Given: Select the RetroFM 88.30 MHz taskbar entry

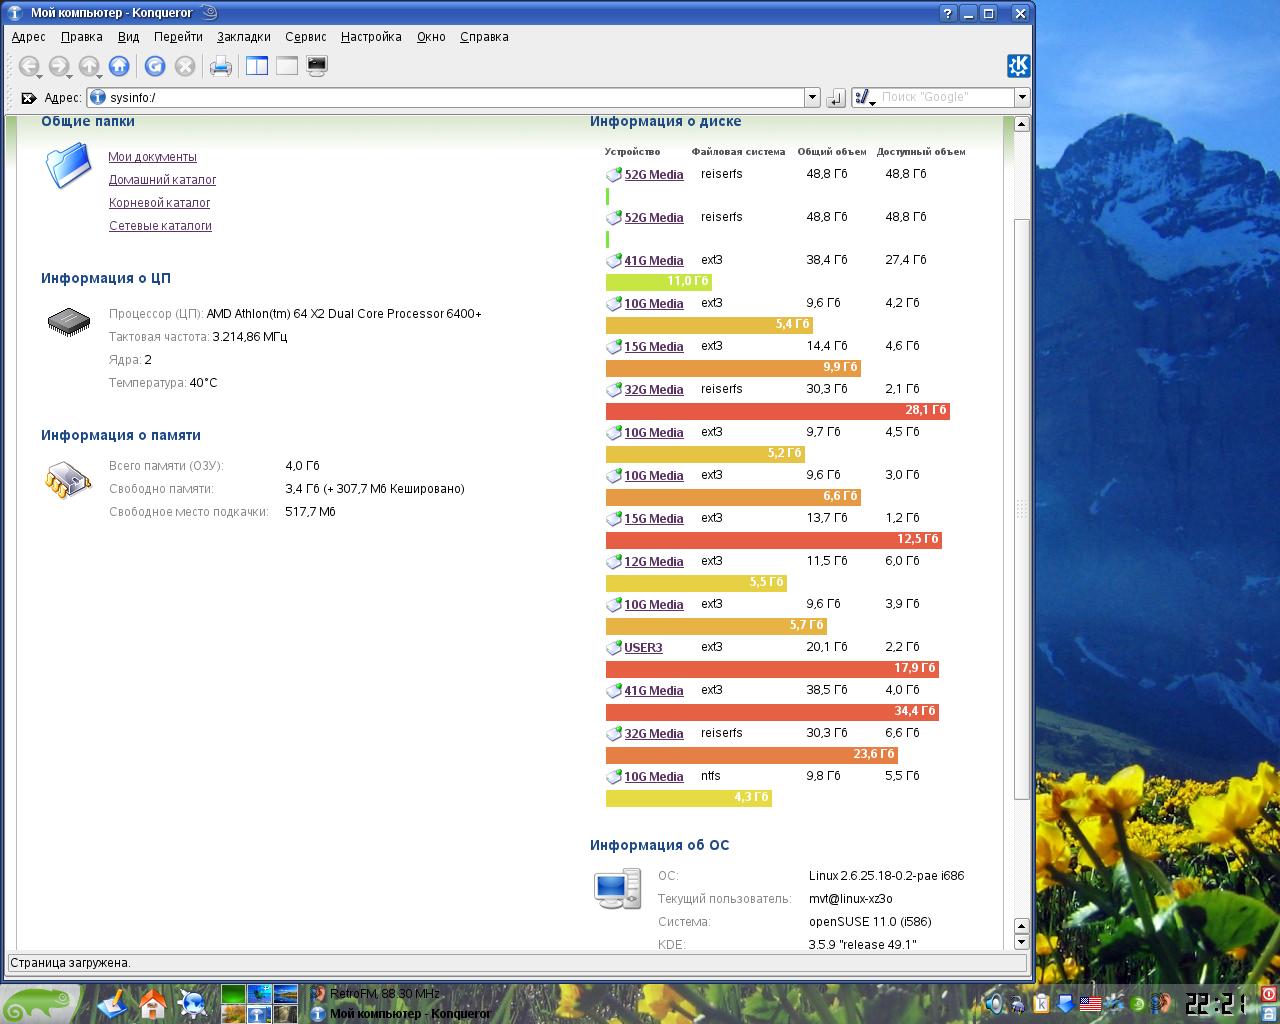Looking at the screenshot, I should coord(385,994).
